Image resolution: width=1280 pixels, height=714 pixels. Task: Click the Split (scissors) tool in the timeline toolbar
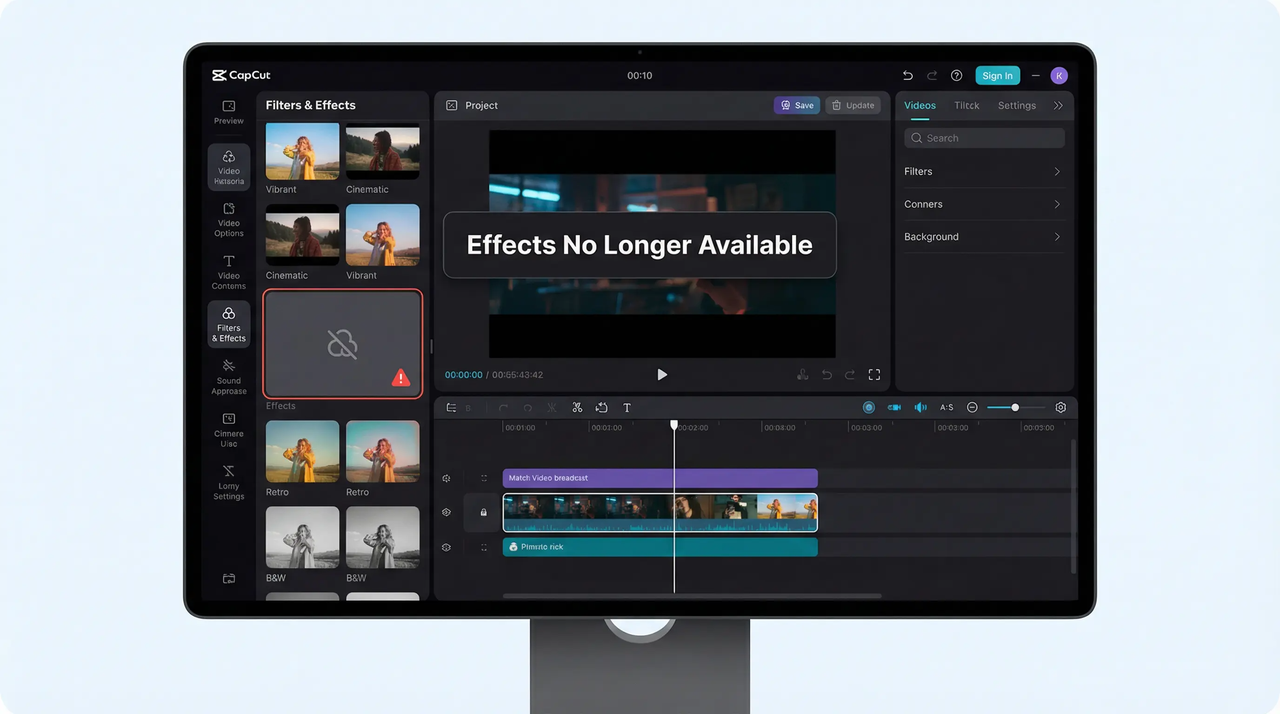point(576,407)
